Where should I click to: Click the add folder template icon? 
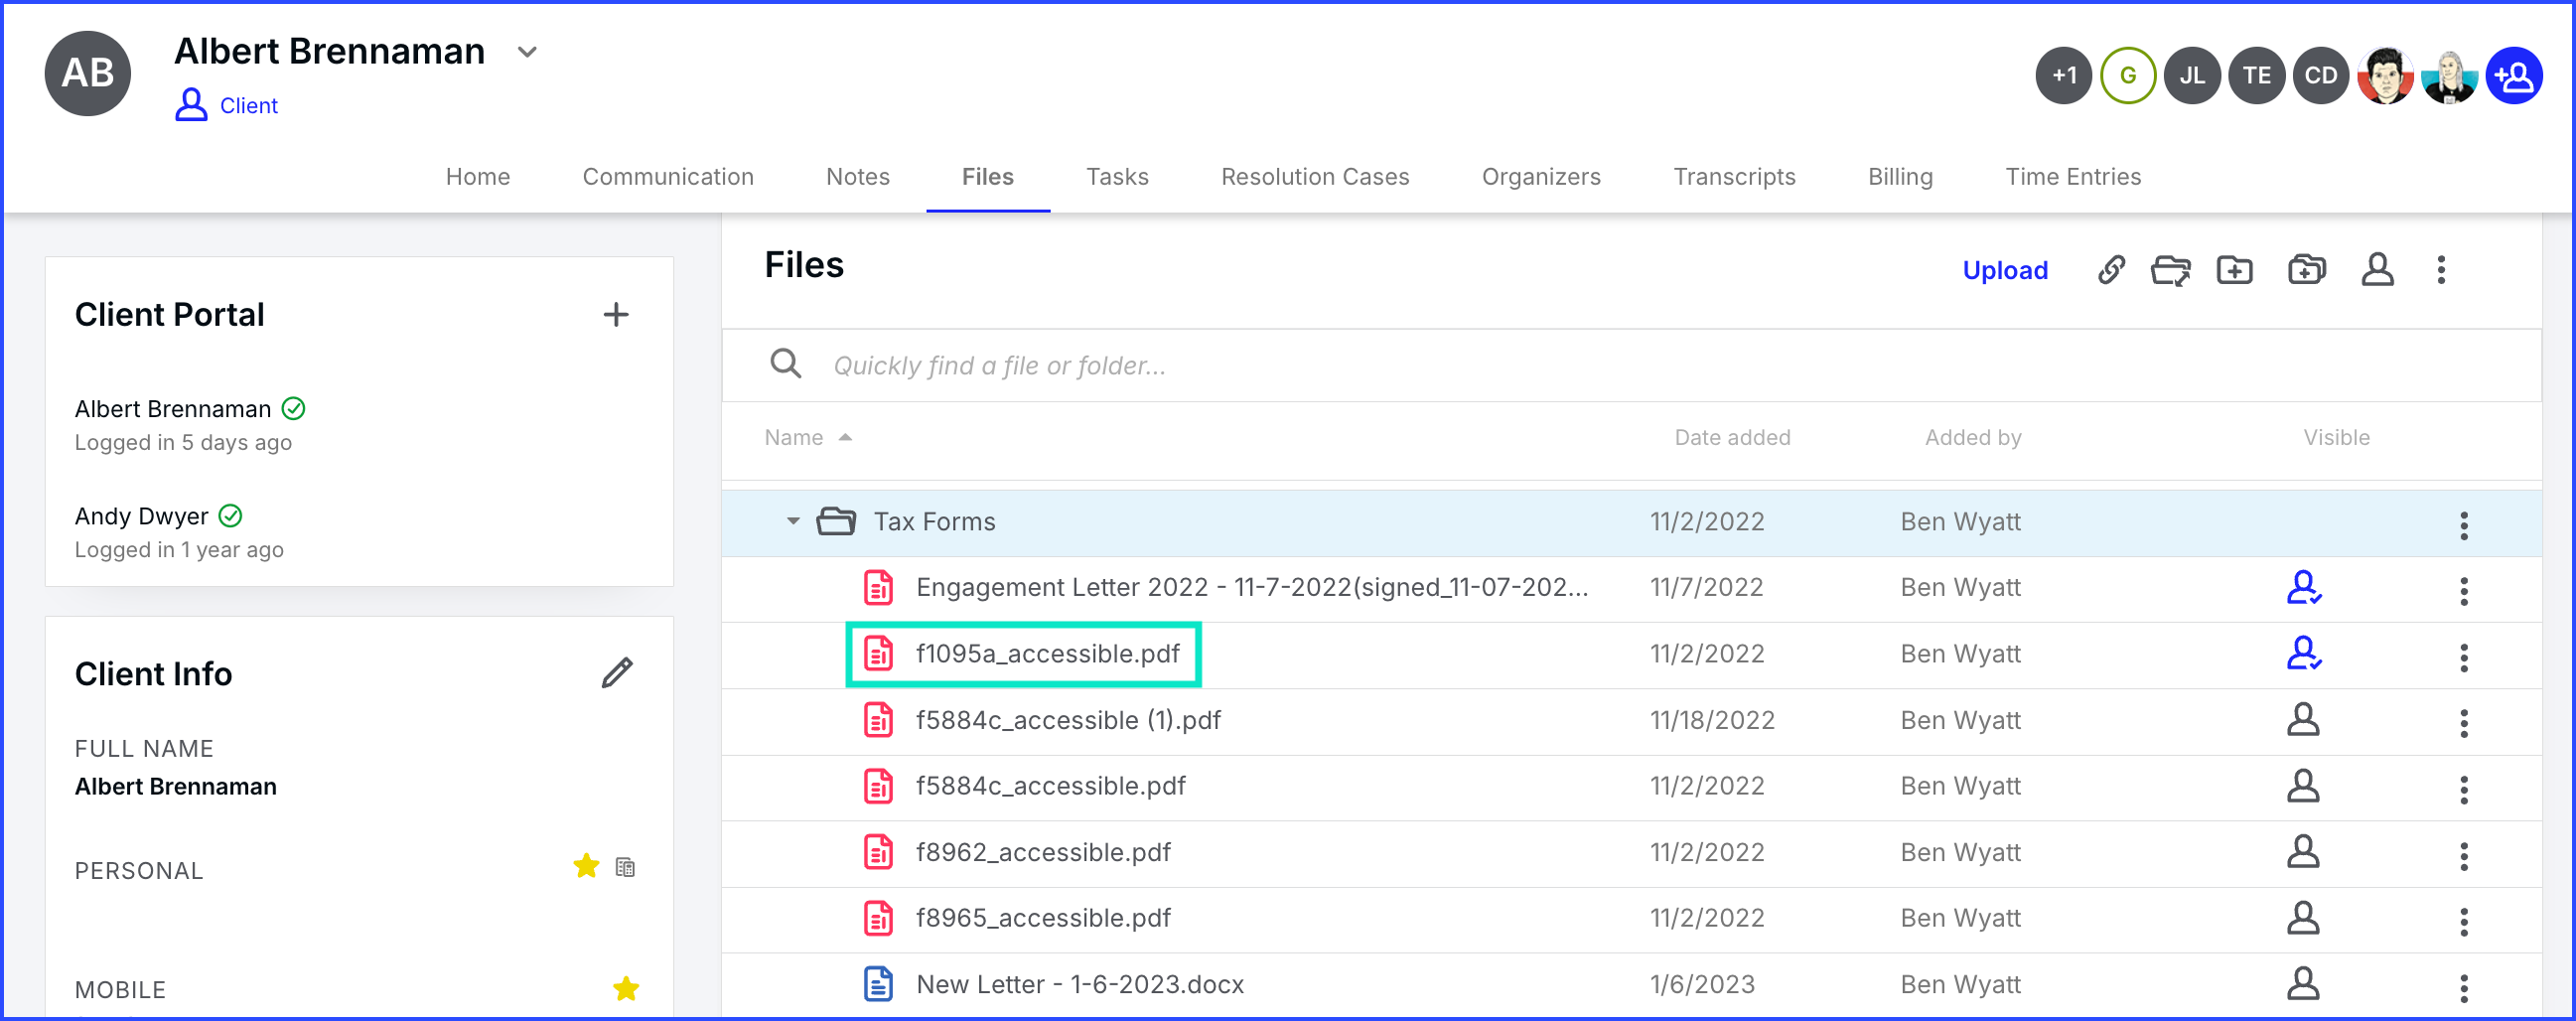(2306, 270)
